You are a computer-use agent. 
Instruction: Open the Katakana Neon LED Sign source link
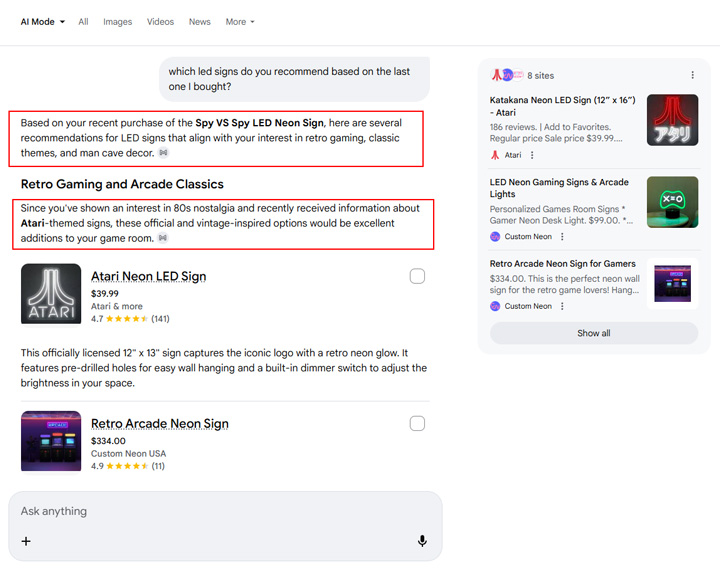click(x=563, y=106)
